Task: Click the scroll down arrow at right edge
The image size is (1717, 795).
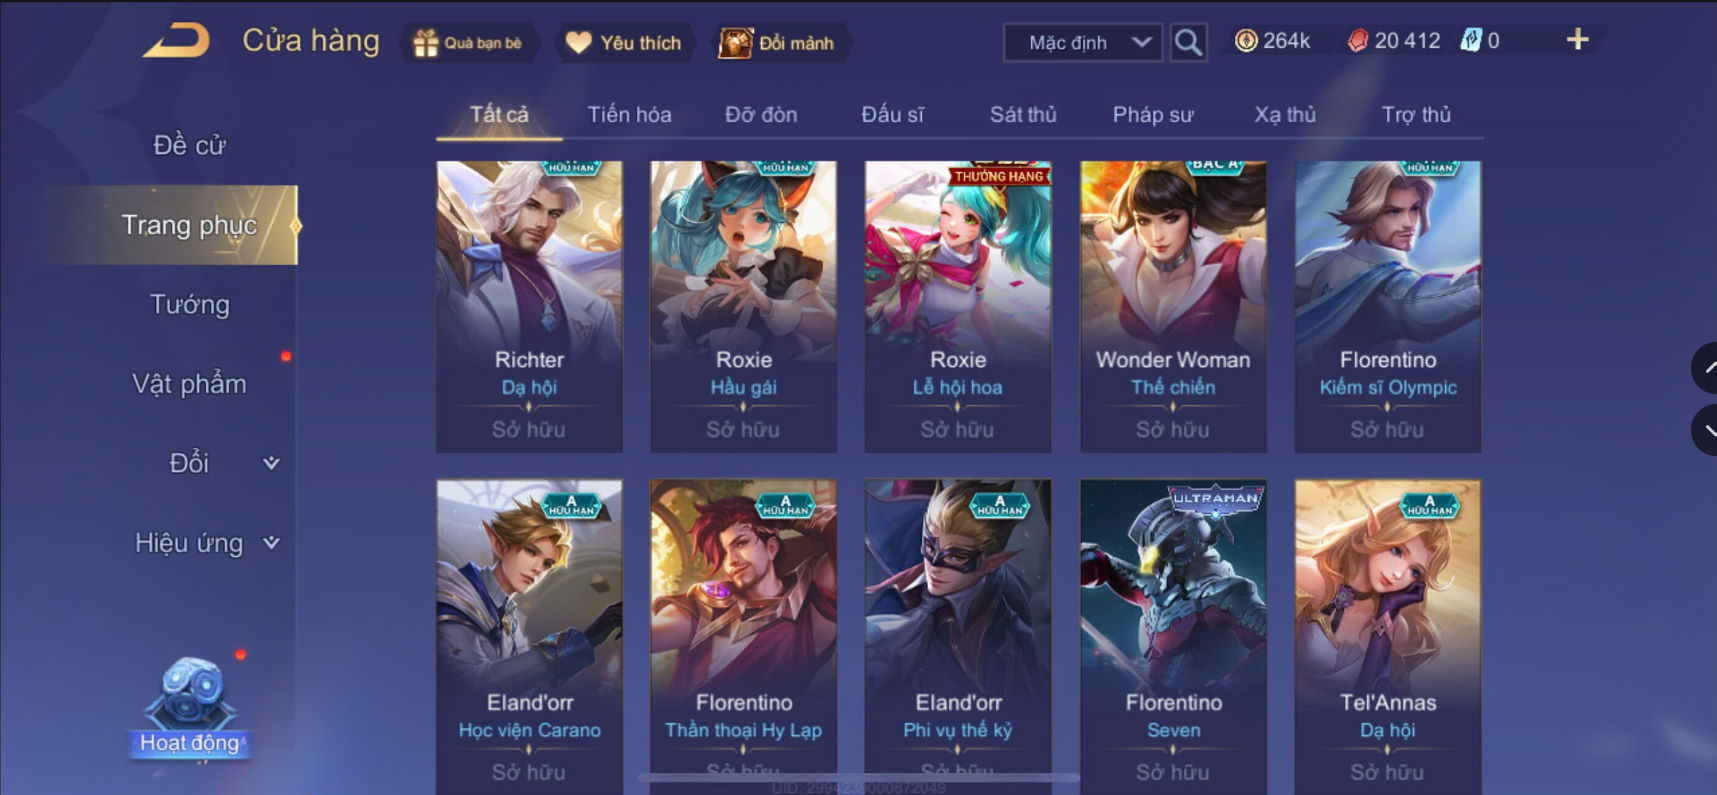Action: tap(1705, 430)
